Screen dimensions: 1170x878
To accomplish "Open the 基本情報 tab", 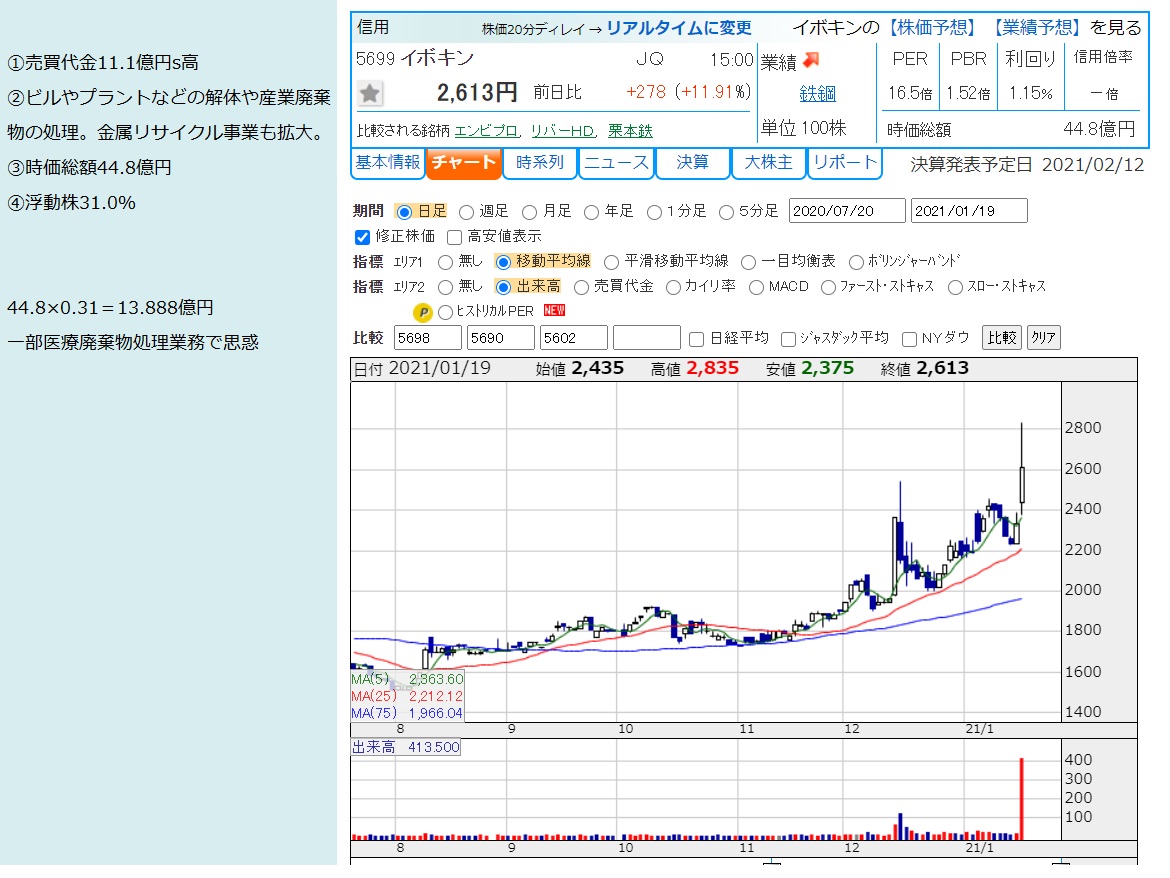I will (387, 163).
